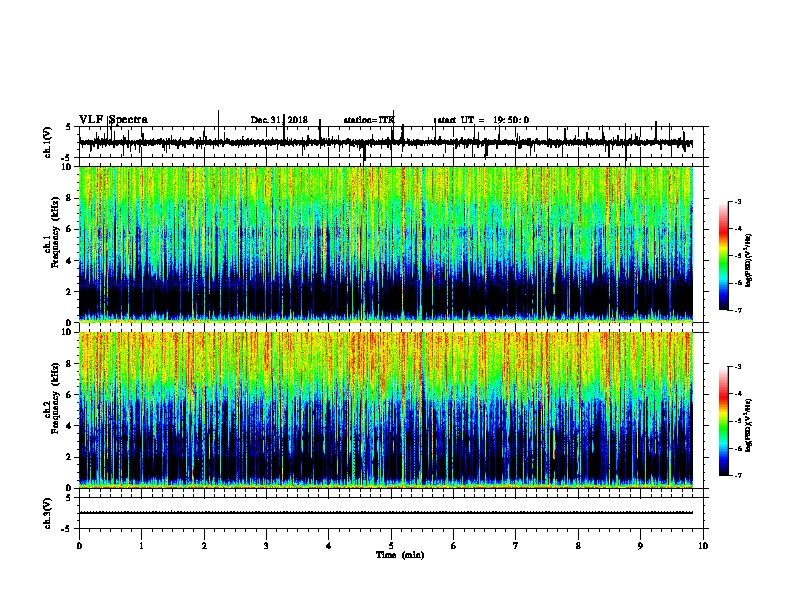792x612 pixels.
Task: Click inside the ch.2 spectrogram panel
Action: point(386,410)
